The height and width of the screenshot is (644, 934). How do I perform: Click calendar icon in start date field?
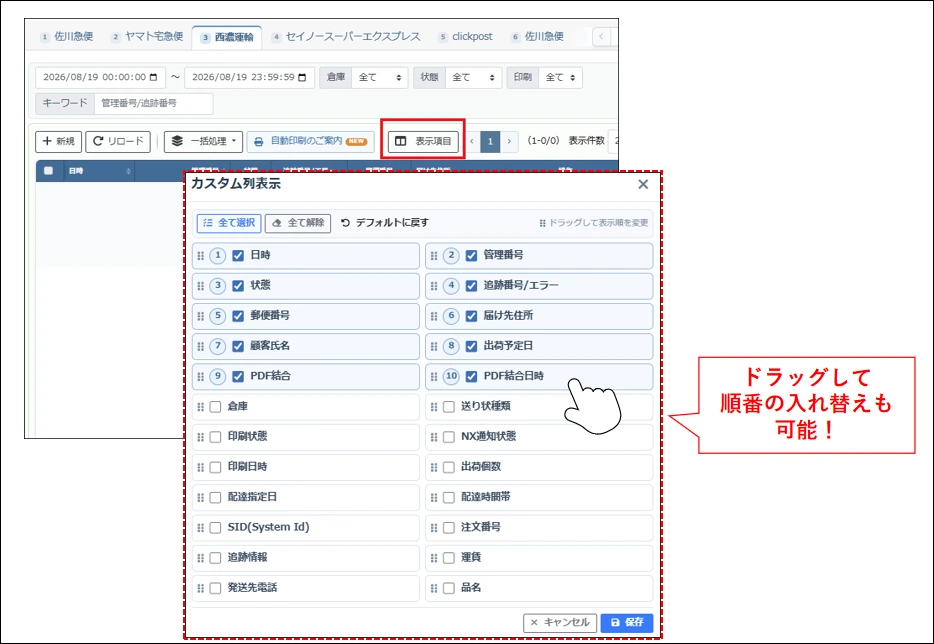click(154, 77)
